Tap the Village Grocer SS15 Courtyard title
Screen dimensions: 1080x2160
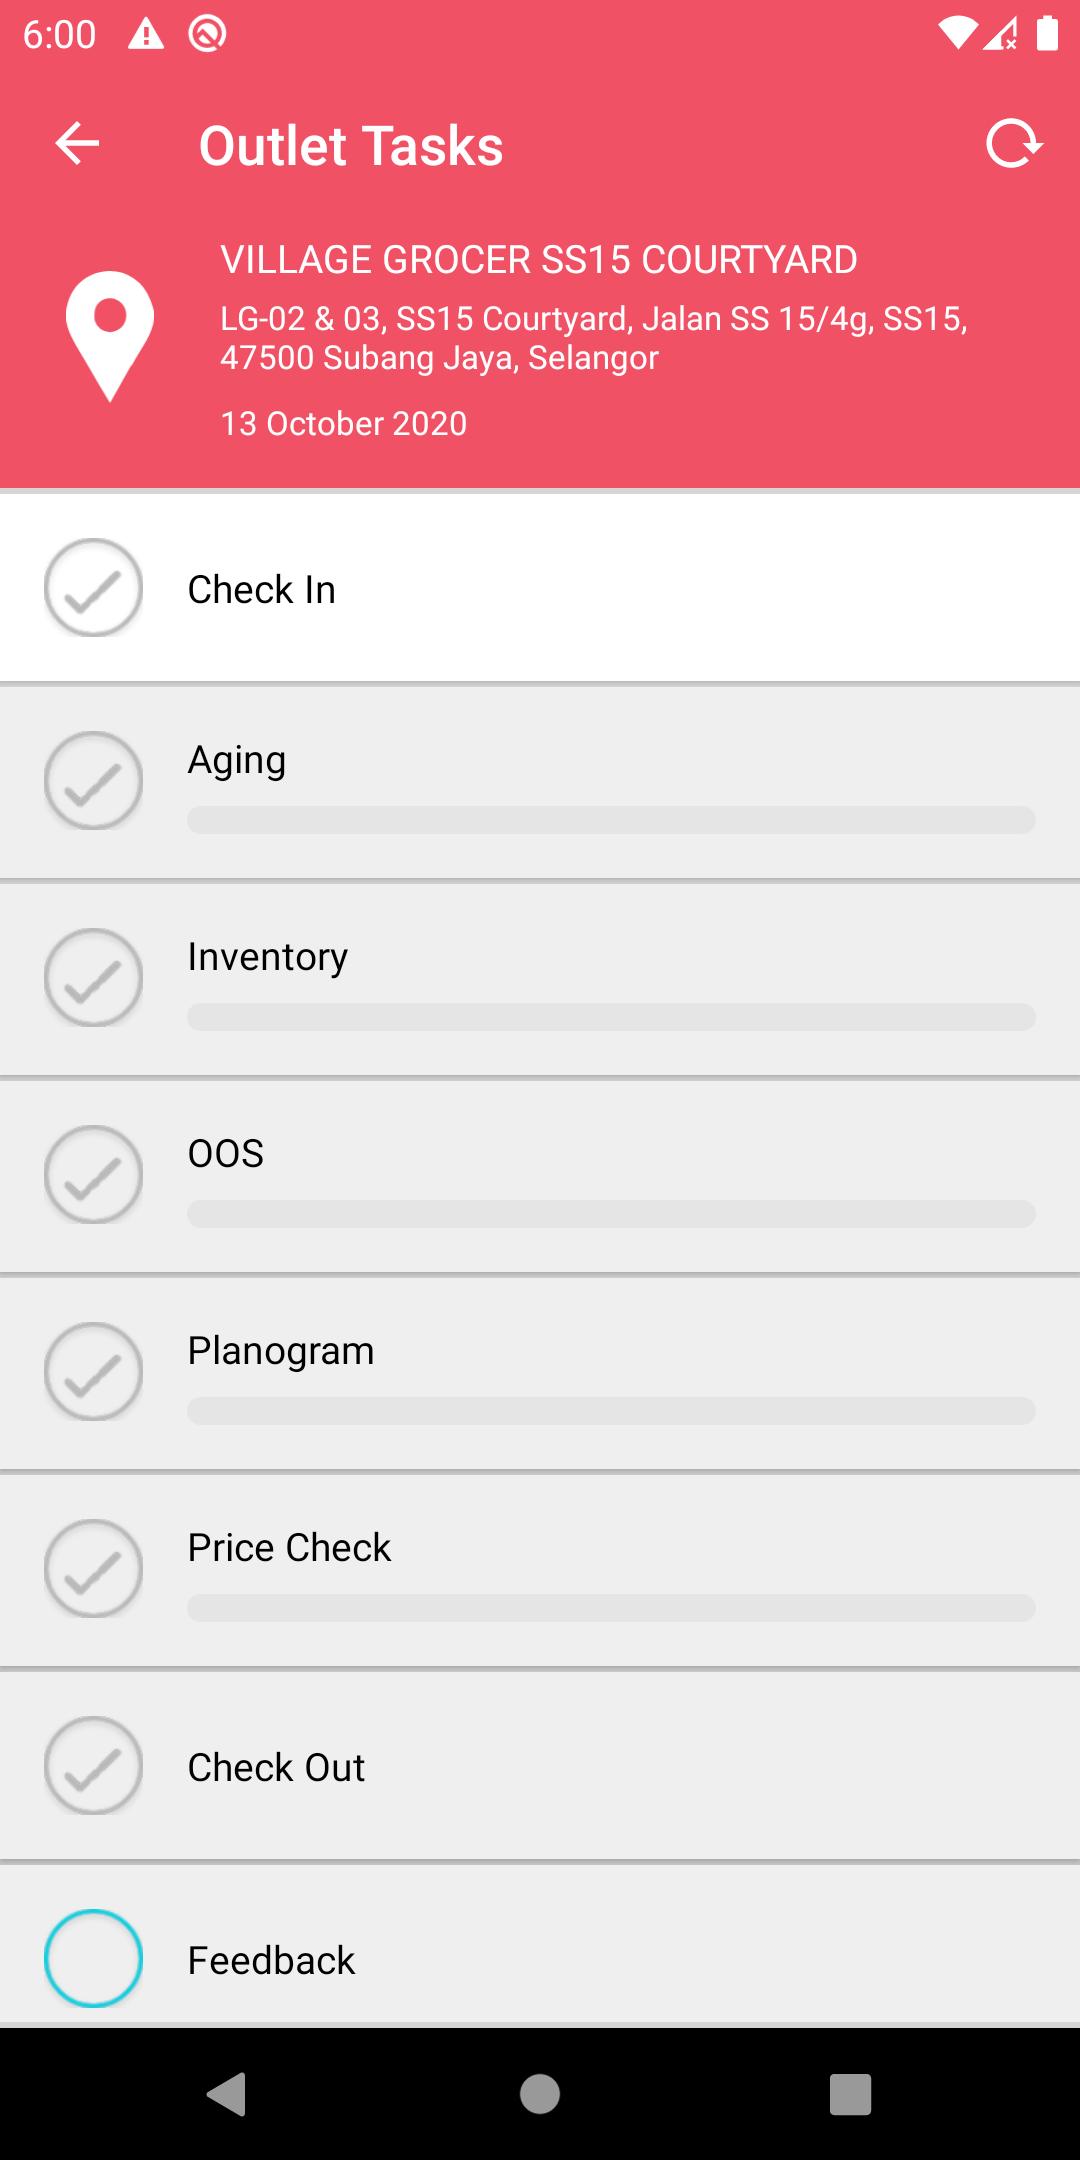pyautogui.click(x=538, y=260)
